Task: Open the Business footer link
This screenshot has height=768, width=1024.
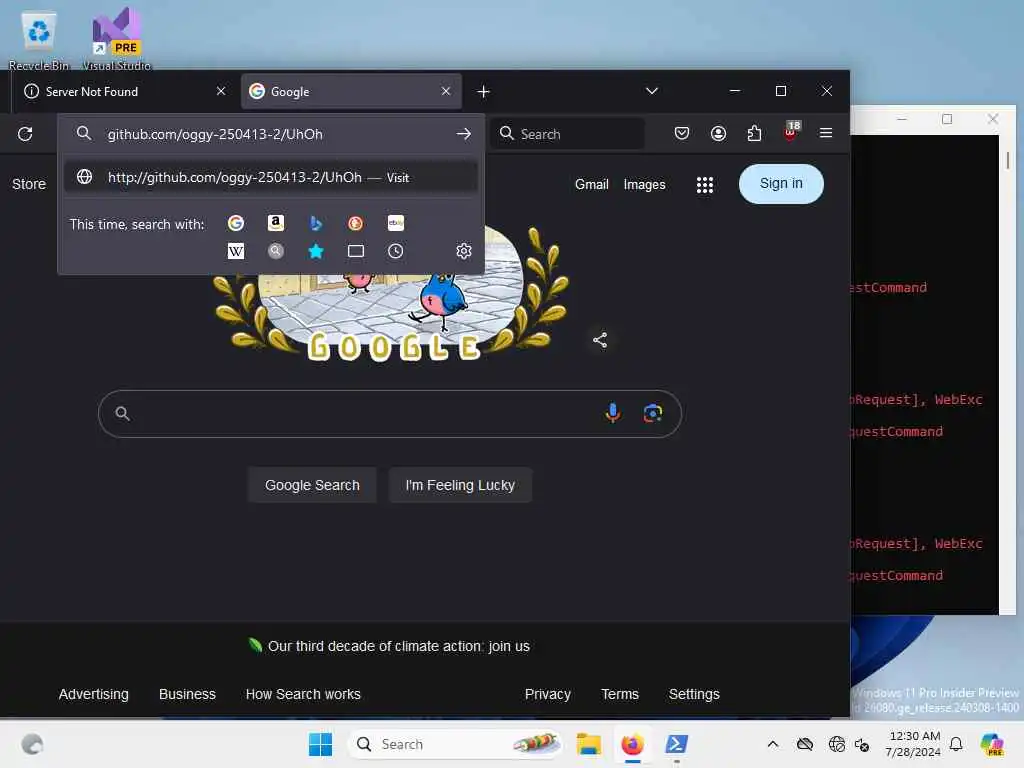Action: (x=187, y=694)
